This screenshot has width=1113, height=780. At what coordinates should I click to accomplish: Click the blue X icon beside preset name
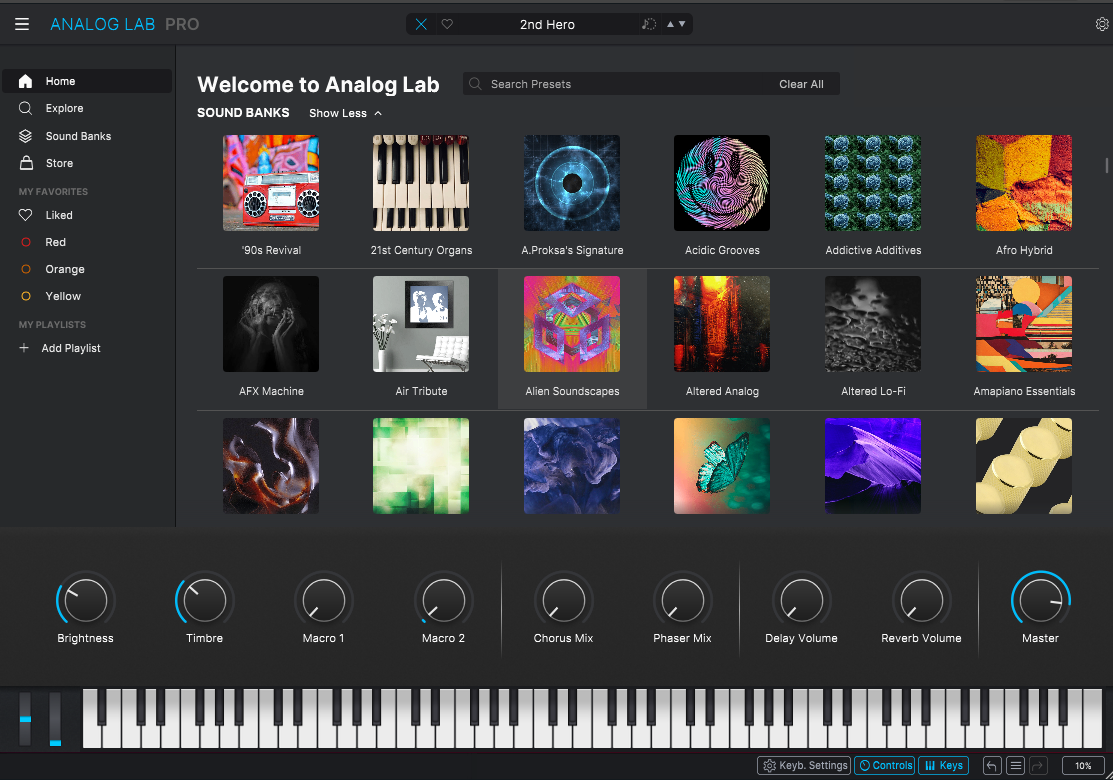(x=421, y=24)
